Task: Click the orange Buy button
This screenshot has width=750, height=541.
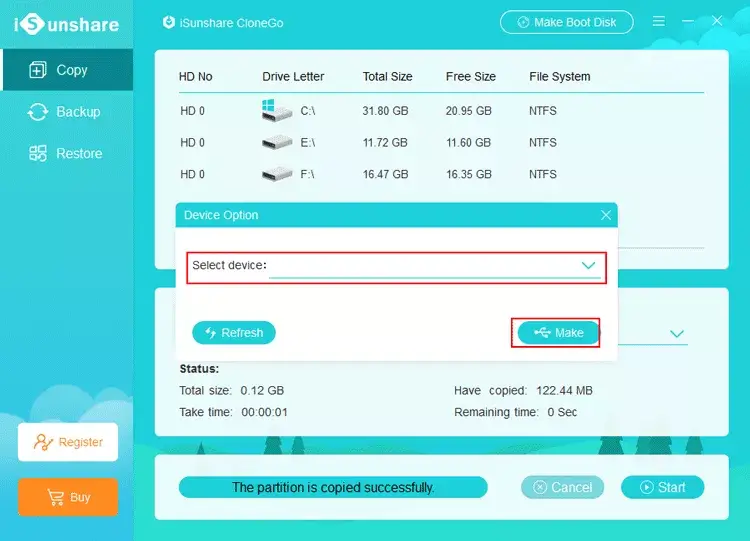Action: point(68,497)
